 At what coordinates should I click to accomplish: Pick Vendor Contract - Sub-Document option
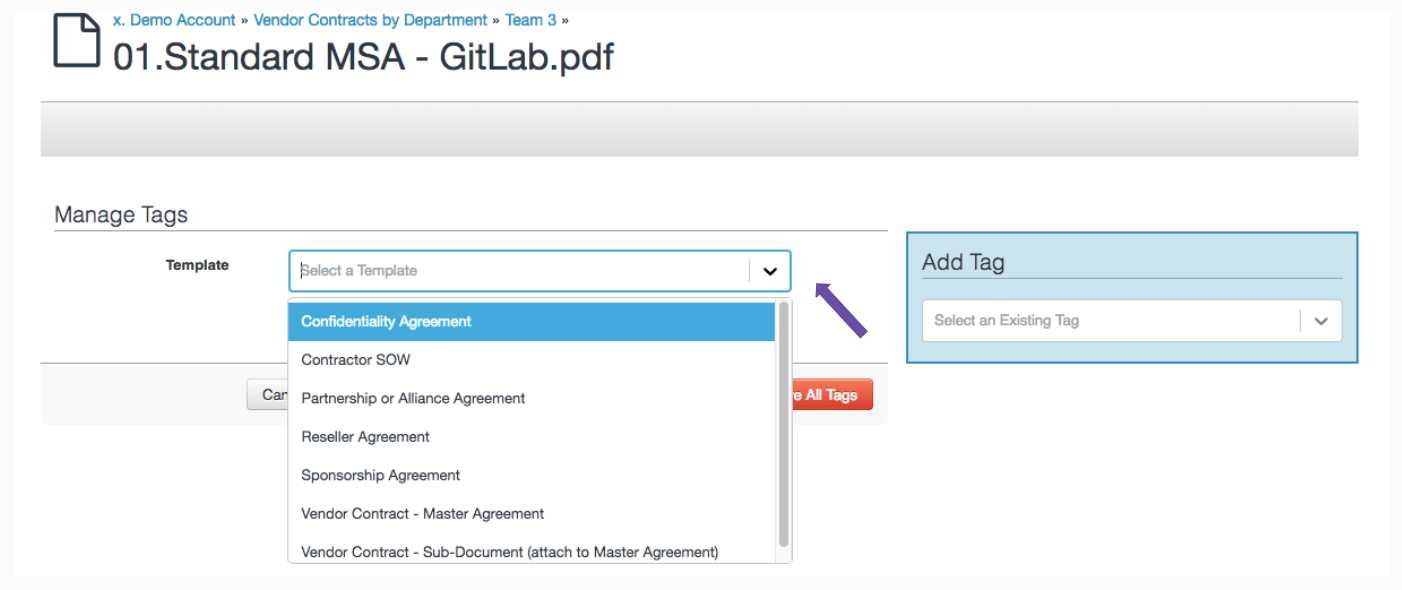[x=510, y=552]
